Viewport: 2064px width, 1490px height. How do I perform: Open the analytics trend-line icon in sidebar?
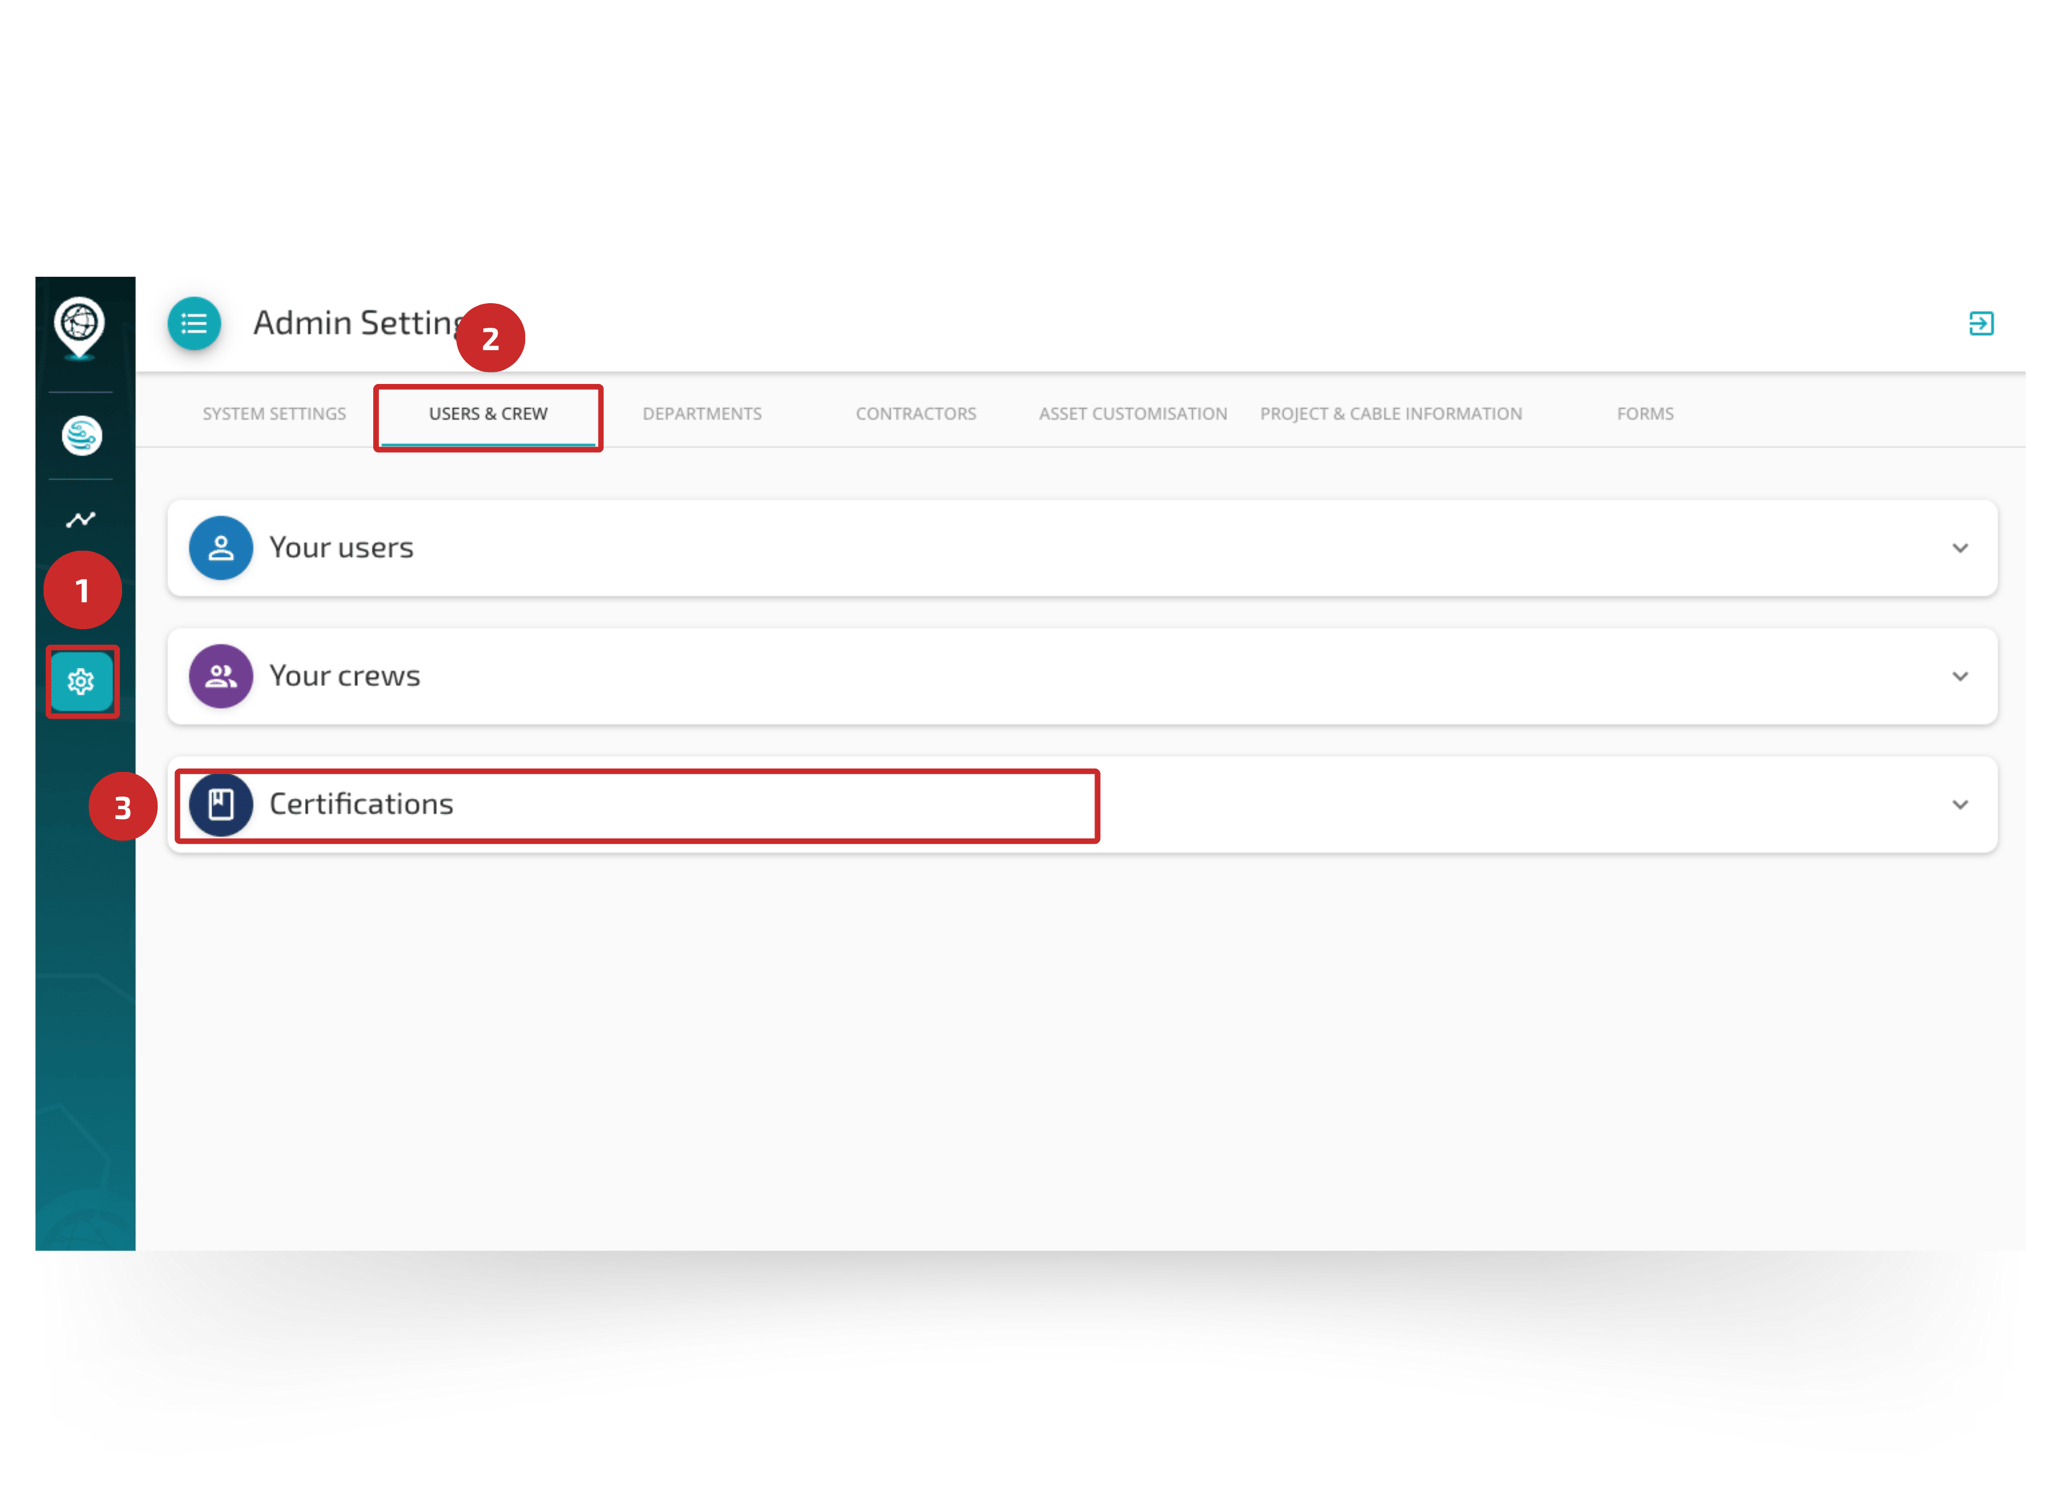point(81,518)
